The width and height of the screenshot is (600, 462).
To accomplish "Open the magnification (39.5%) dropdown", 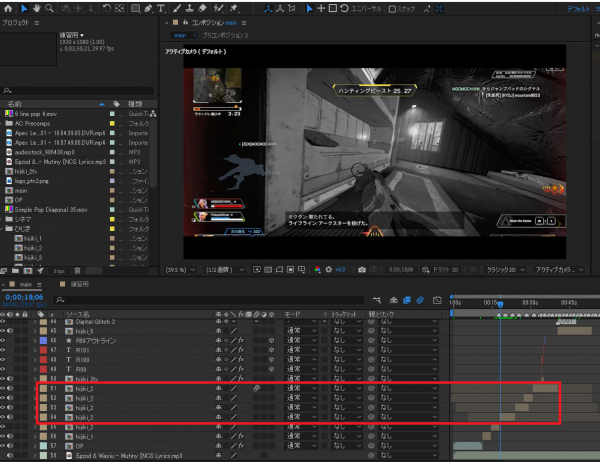I will click(x=180, y=270).
